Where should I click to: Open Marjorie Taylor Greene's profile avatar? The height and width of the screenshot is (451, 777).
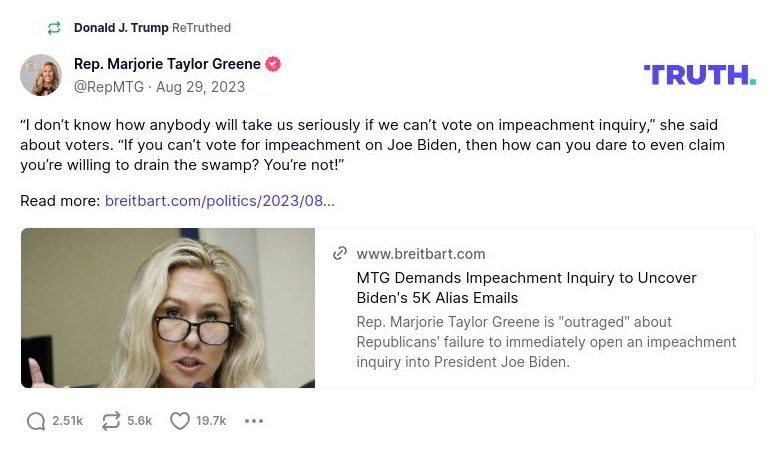(x=41, y=75)
